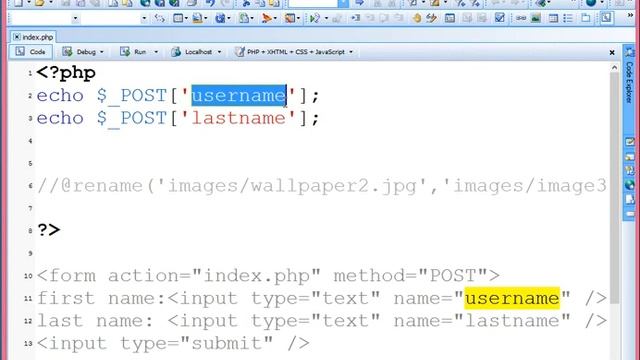Activate the Code view button
640x360 pixels.
31,52
